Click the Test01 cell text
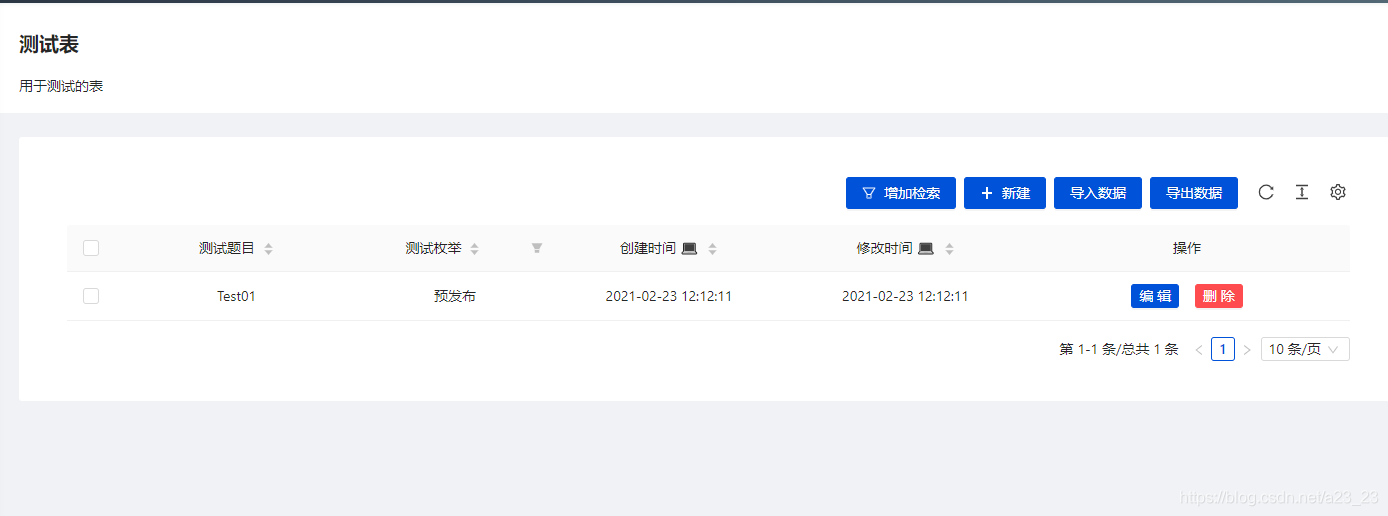 [x=236, y=296]
